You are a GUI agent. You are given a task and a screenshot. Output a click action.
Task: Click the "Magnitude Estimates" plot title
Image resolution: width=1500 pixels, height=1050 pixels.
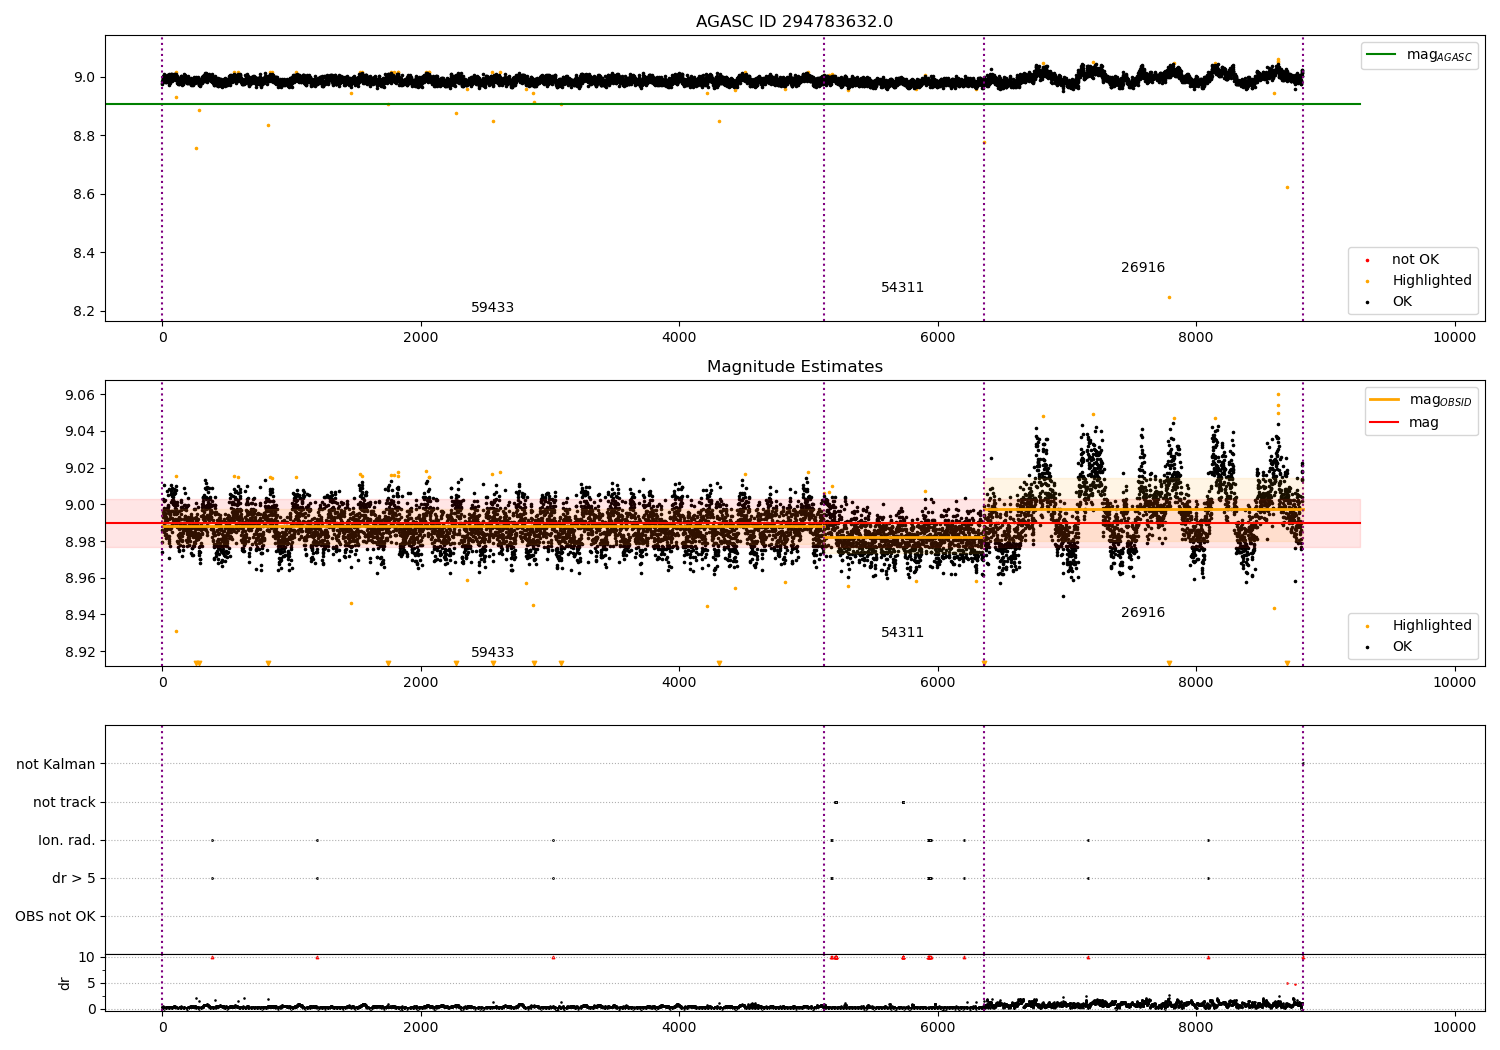(x=794, y=367)
